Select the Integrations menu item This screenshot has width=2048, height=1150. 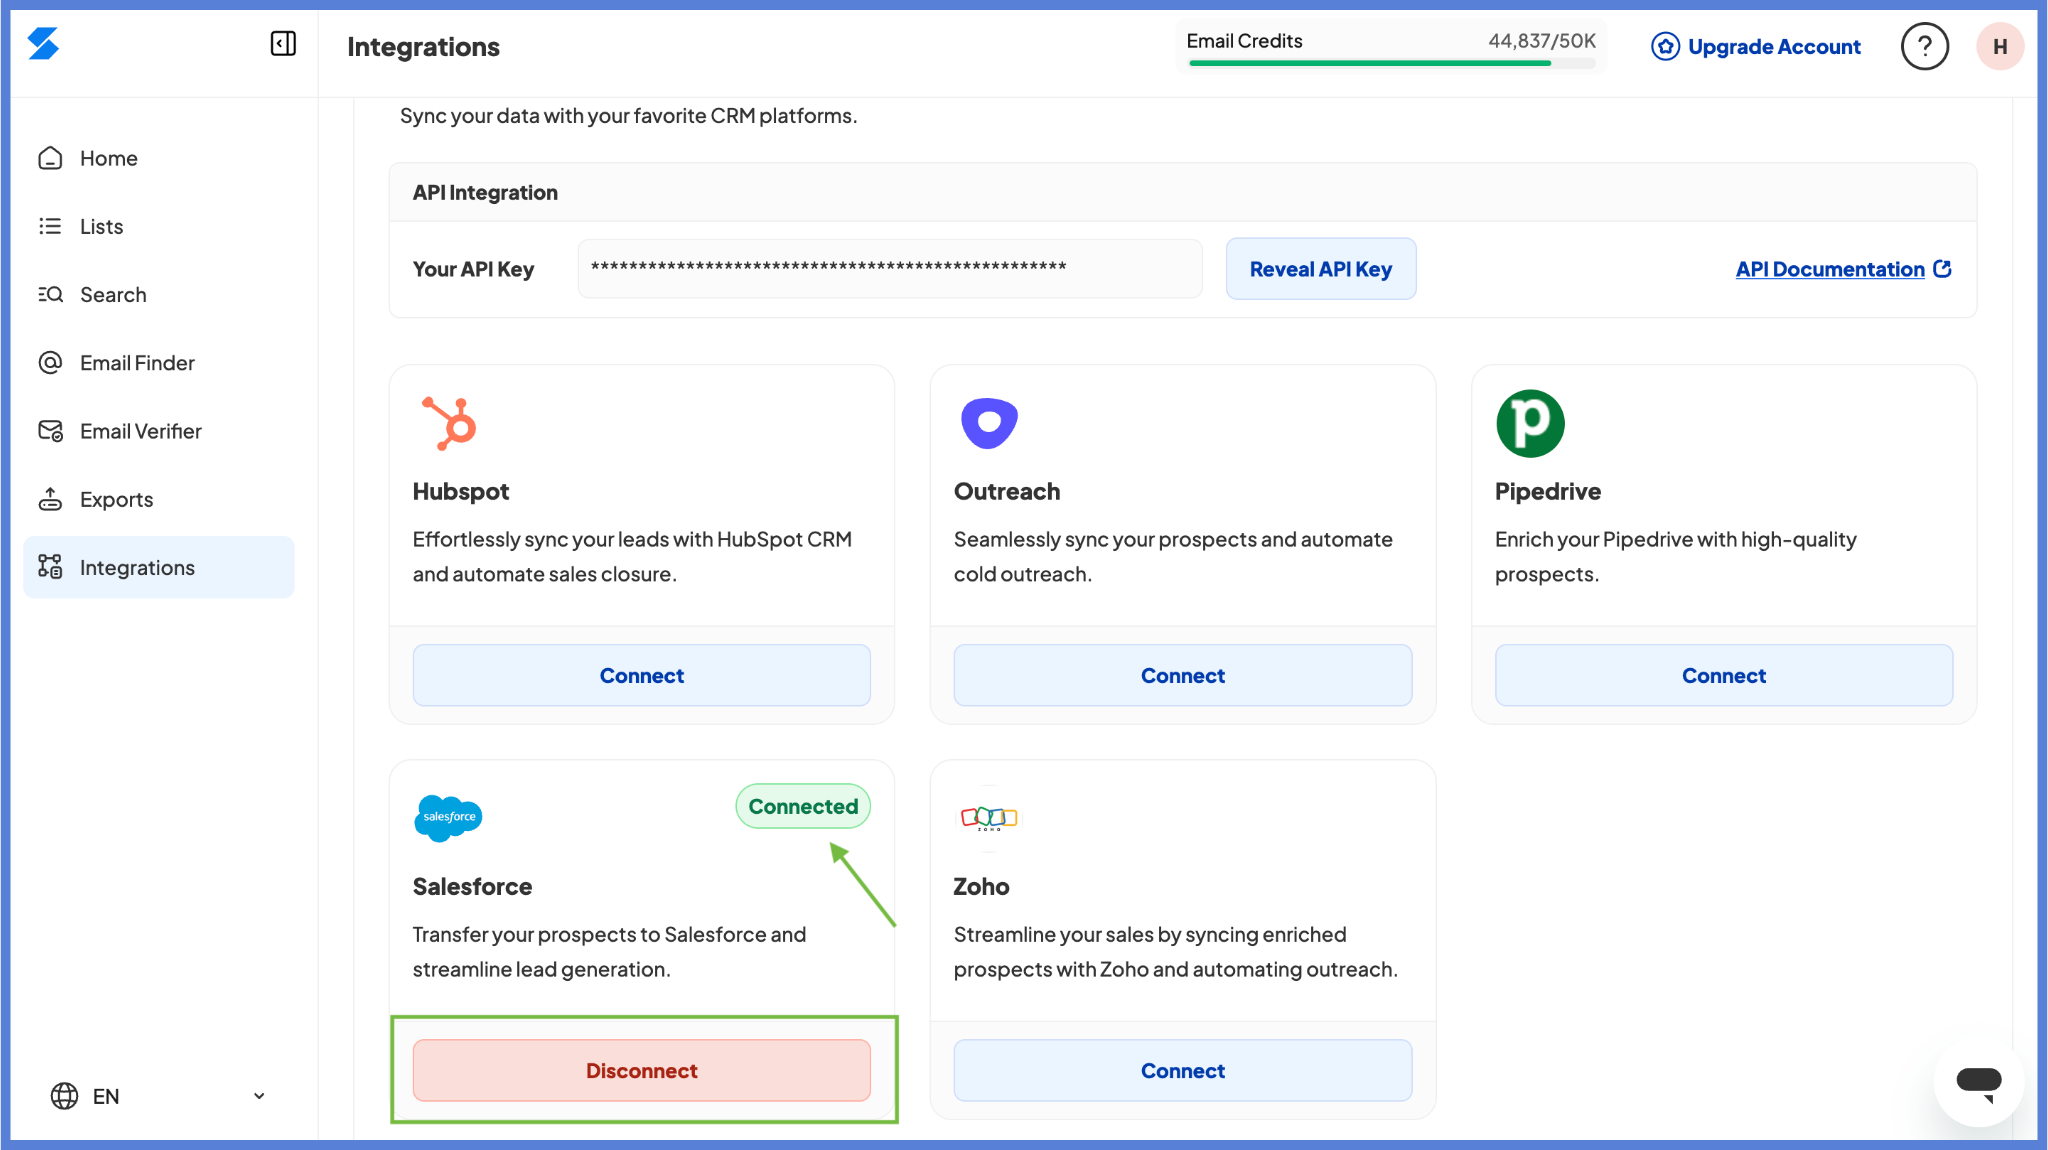pyautogui.click(x=158, y=567)
